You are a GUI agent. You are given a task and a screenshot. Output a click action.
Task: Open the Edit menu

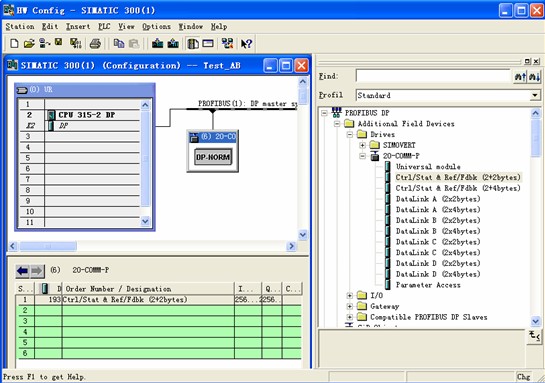click(50, 27)
